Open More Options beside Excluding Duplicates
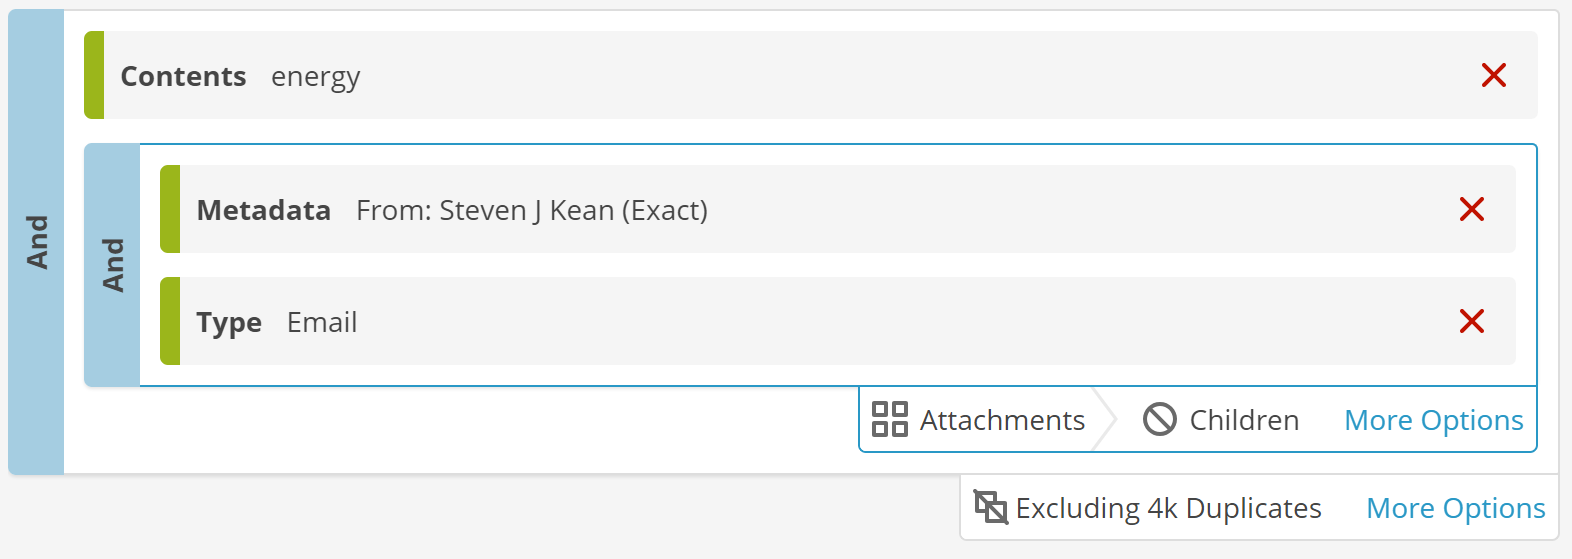 [1455, 508]
